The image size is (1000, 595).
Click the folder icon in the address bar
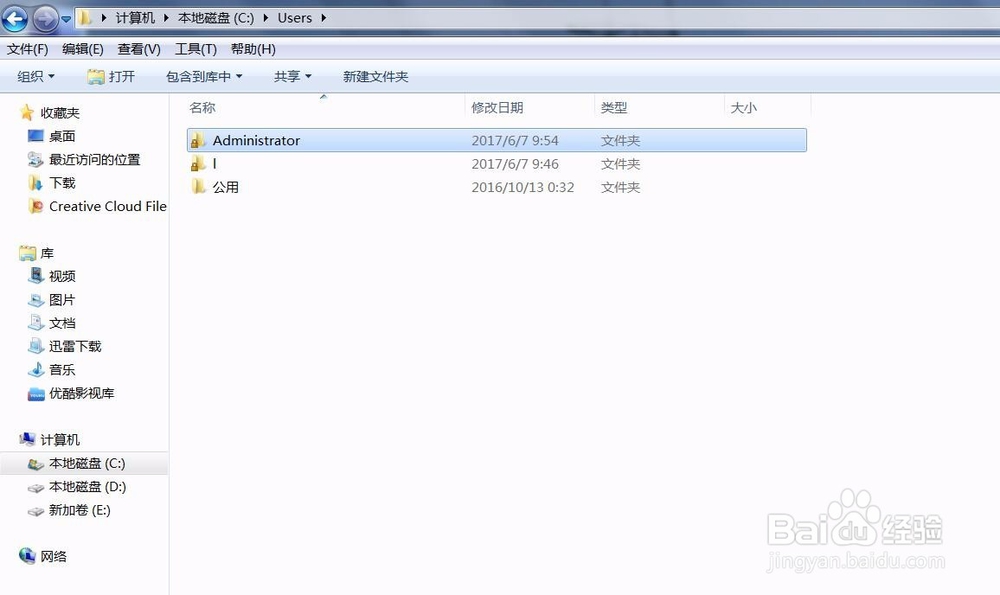tap(85, 18)
